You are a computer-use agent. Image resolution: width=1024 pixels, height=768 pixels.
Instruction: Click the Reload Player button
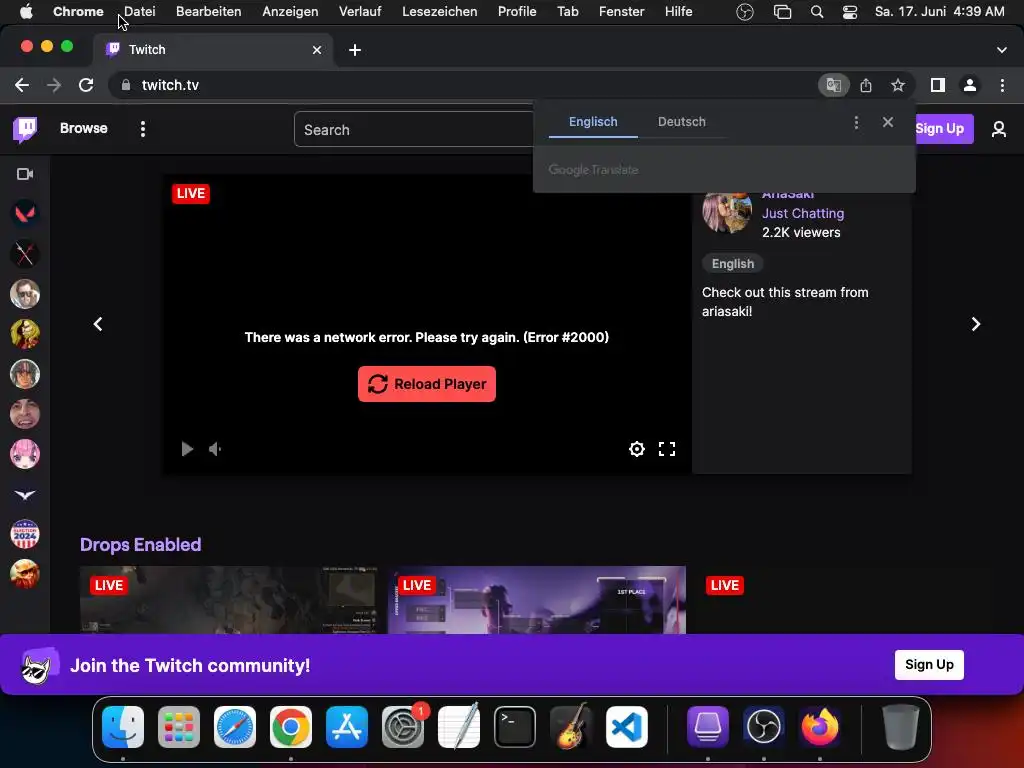(x=426, y=384)
